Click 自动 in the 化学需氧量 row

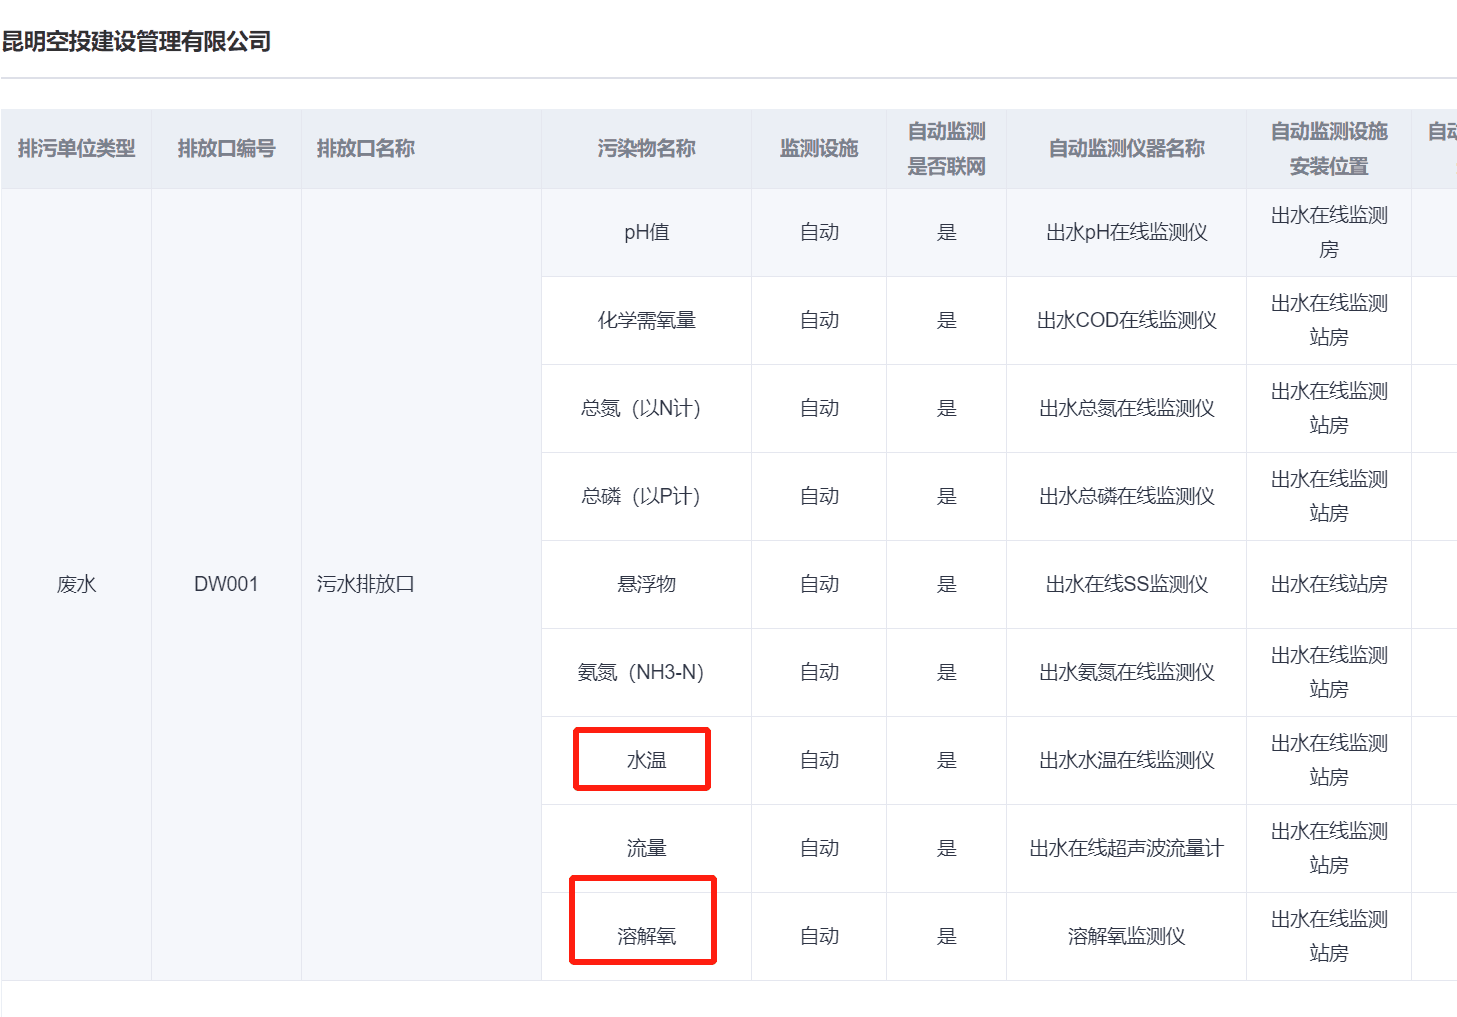819,320
